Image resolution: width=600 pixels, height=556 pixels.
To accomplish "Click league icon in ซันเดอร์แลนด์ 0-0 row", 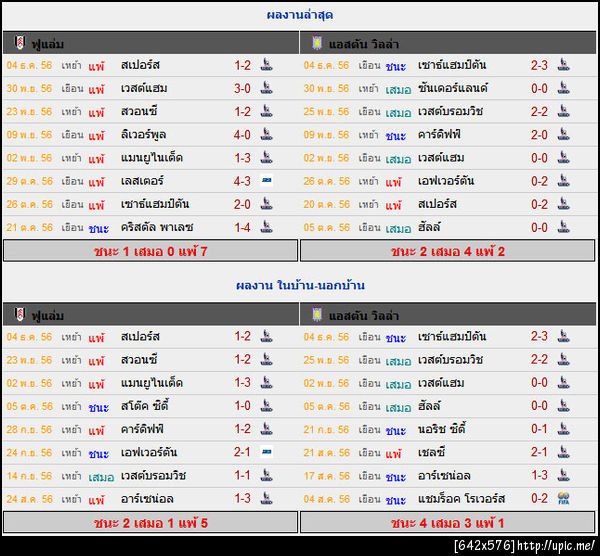I will 563,88.
